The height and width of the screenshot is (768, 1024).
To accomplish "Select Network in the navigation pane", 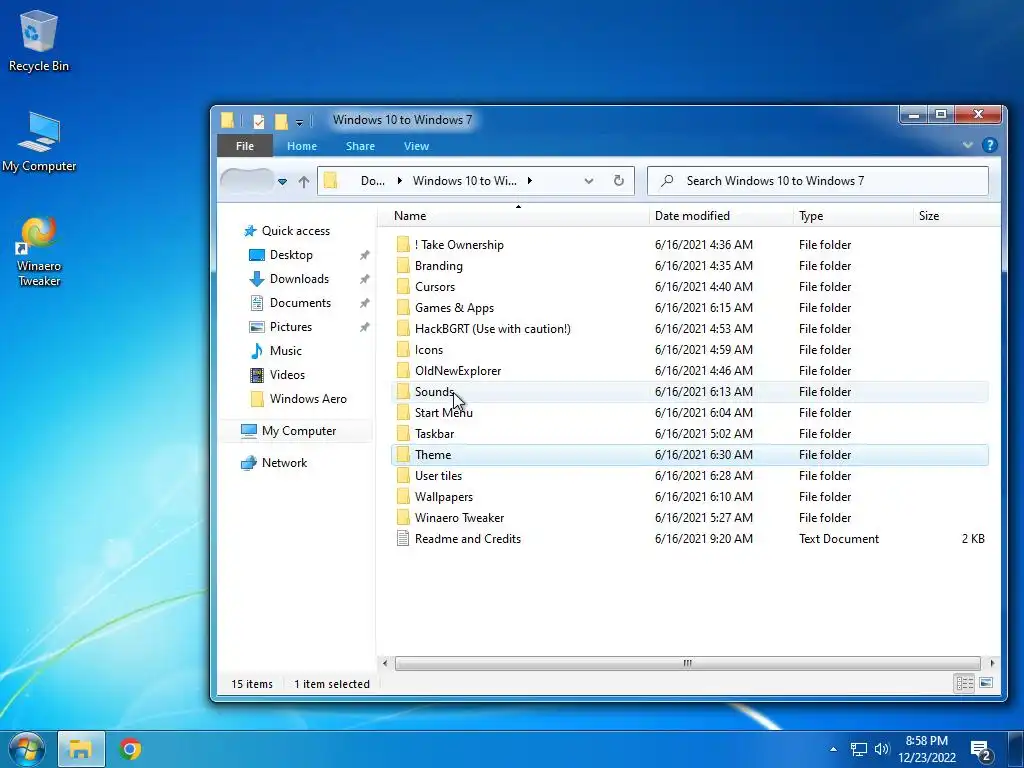I will point(284,463).
